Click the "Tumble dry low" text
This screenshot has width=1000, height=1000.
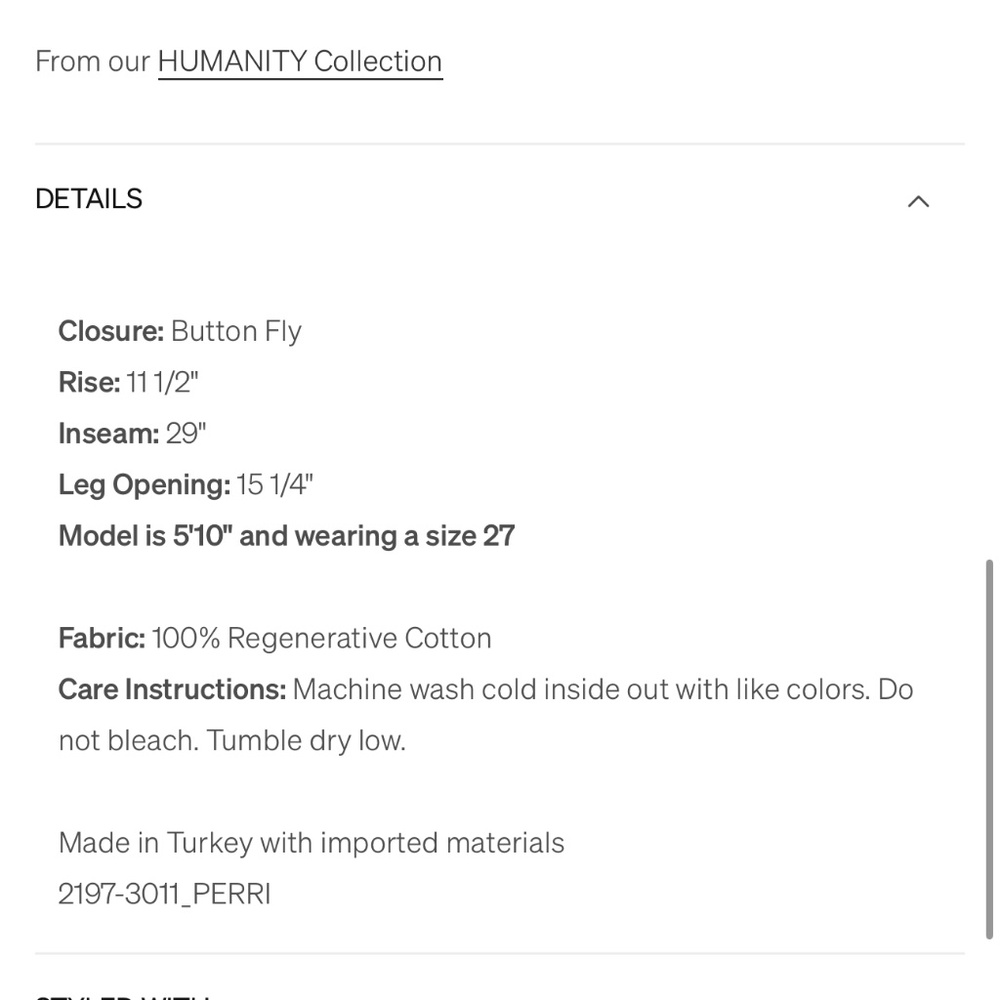point(306,741)
